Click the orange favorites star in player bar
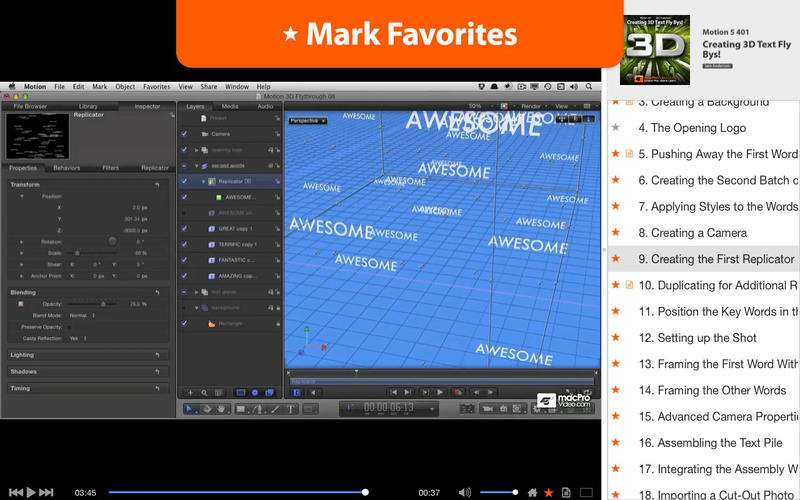800x500 pixels. pyautogui.click(x=548, y=492)
